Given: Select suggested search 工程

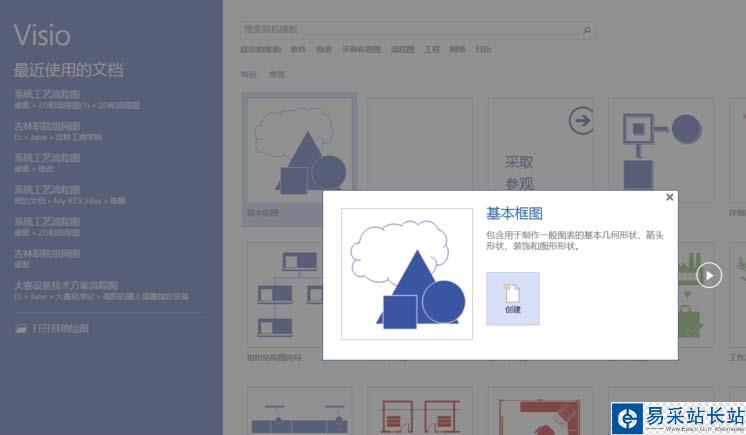Looking at the screenshot, I should pos(432,49).
